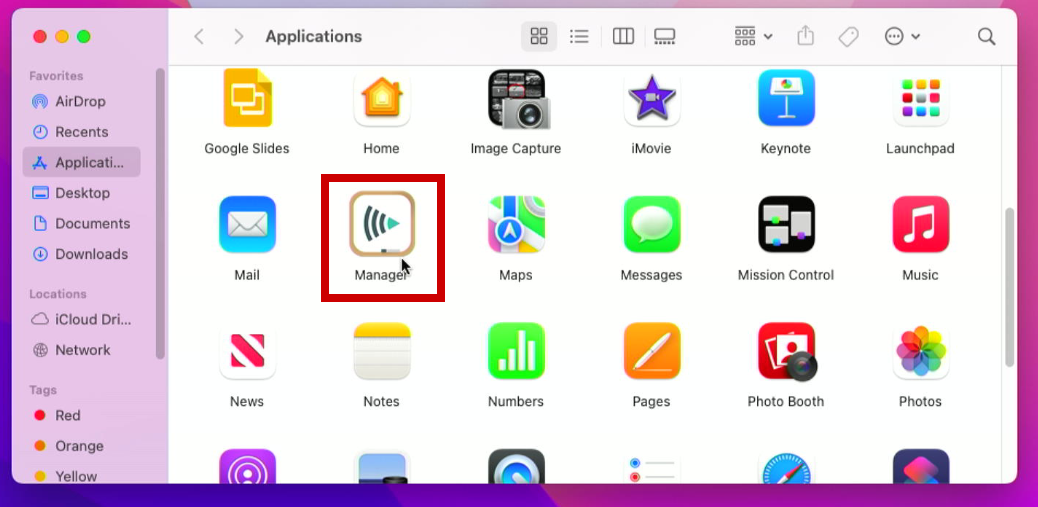Click the Favorites section header

(56, 75)
